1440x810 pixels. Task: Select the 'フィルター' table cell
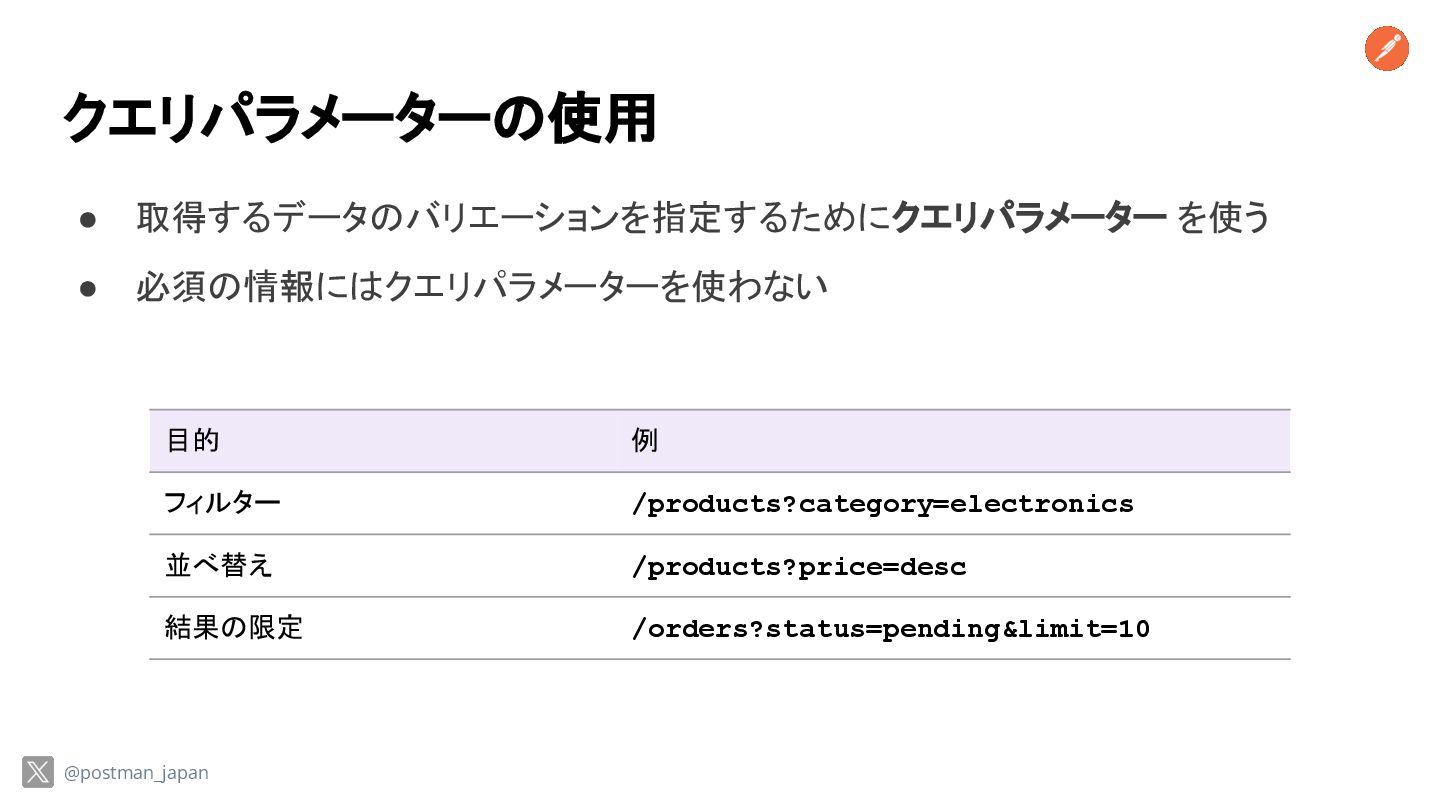(222, 503)
